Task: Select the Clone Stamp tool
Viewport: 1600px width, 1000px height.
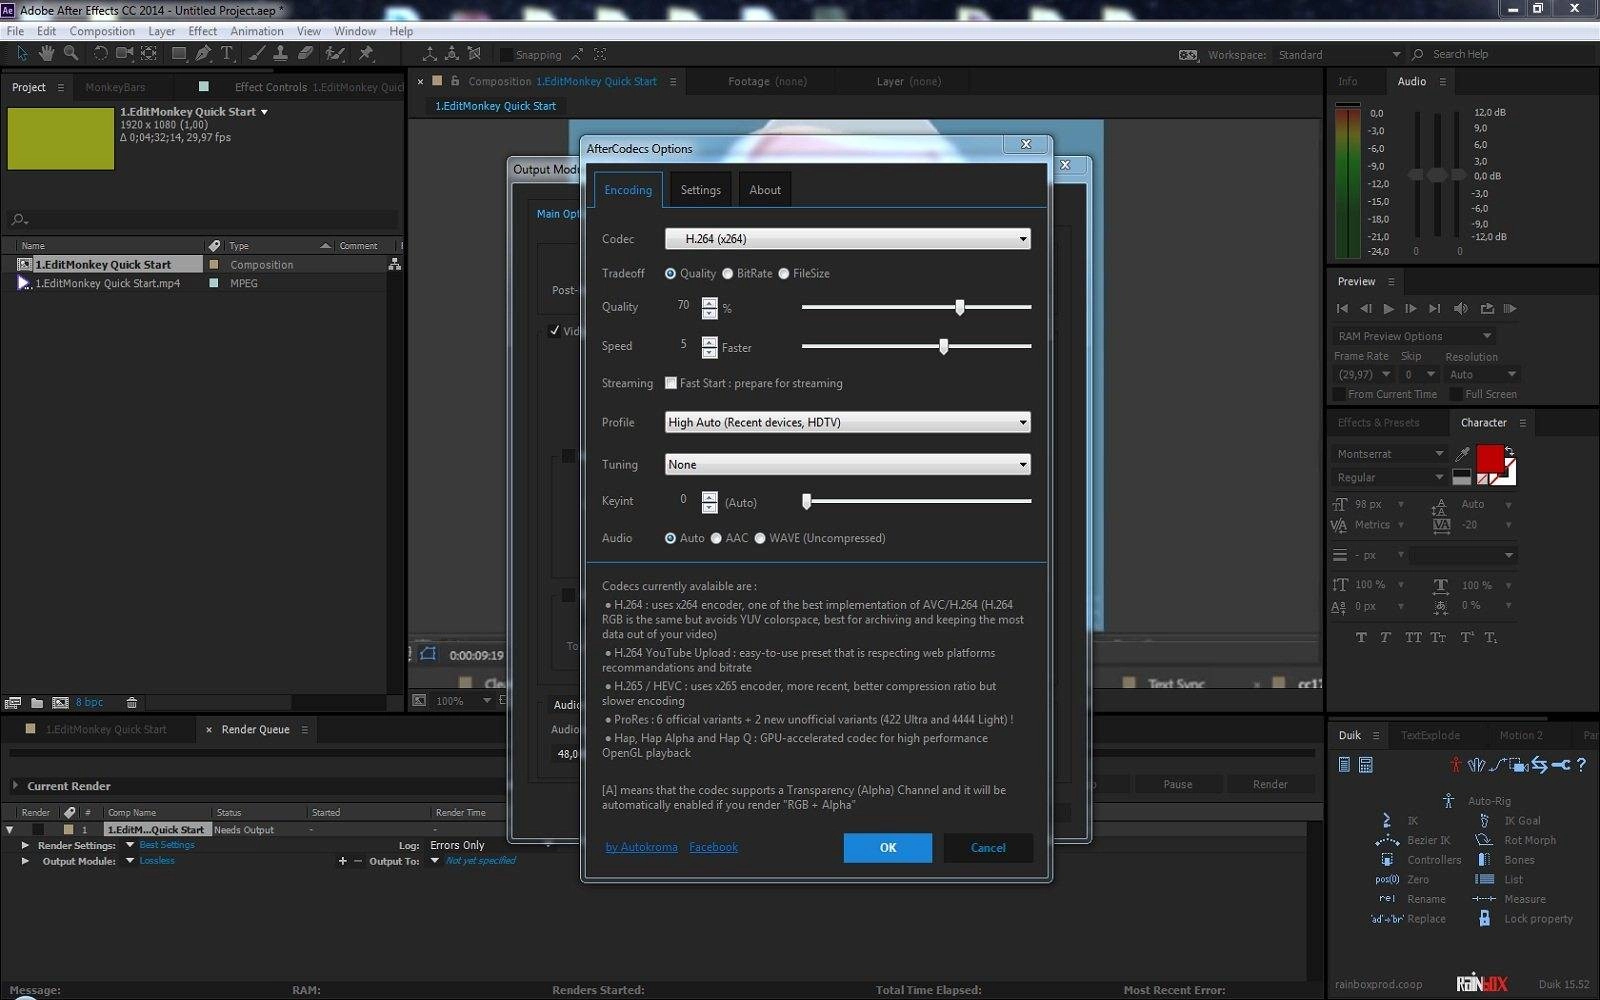Action: 281,53
